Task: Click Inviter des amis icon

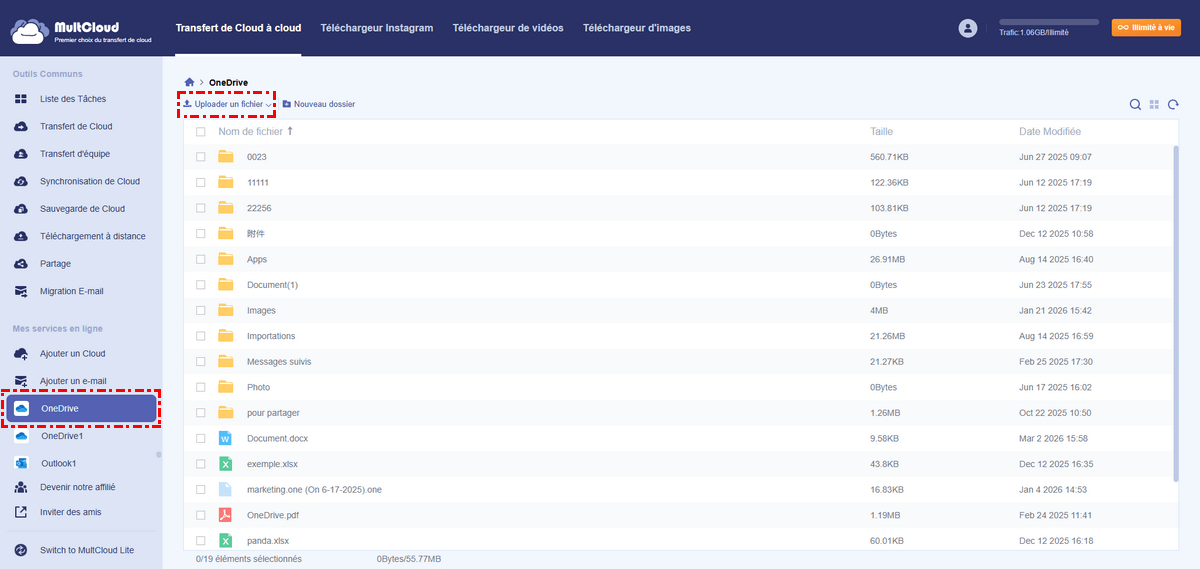Action: tap(21, 512)
